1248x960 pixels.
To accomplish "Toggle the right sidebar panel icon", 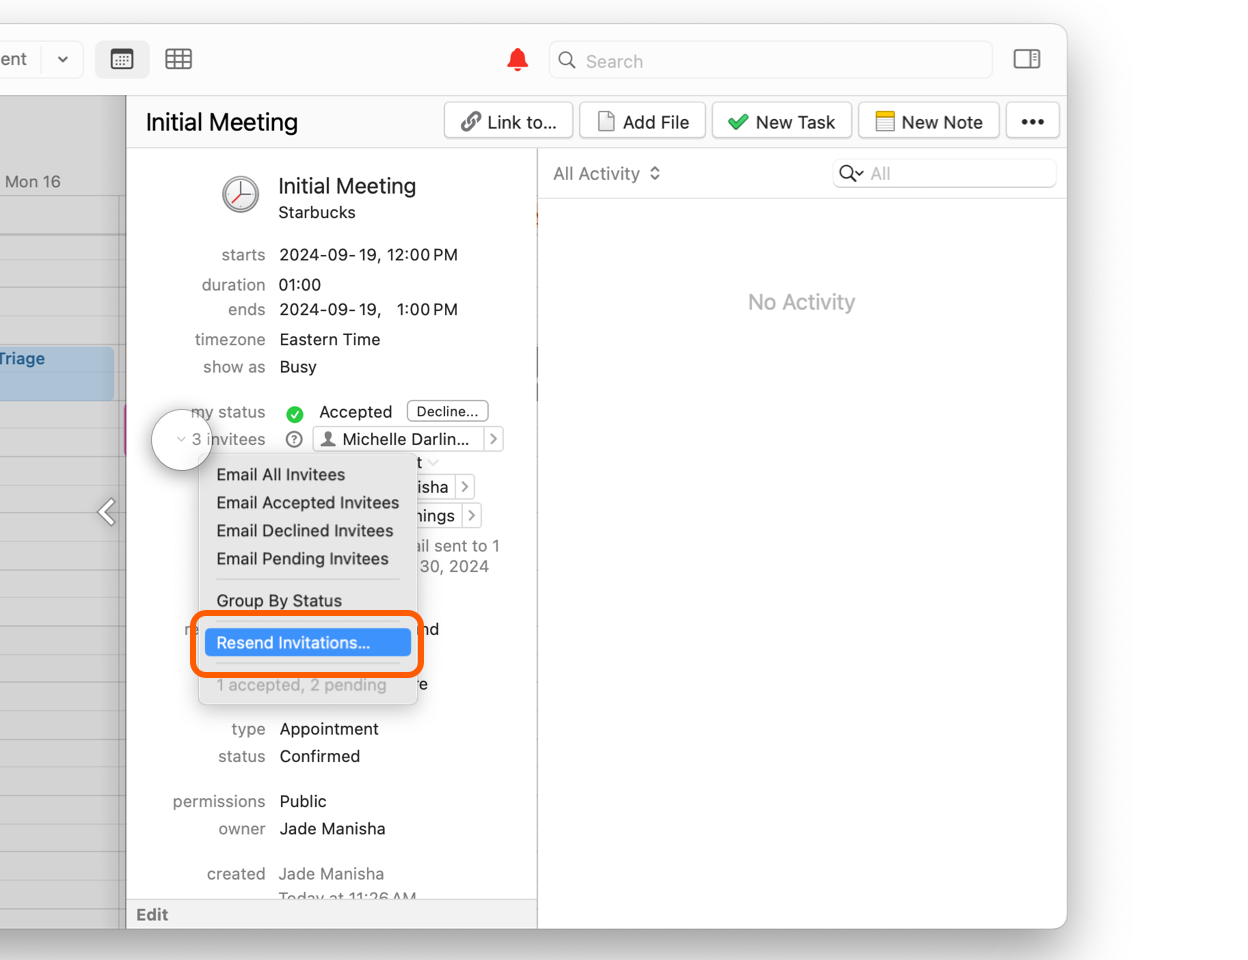I will pos(1026,60).
